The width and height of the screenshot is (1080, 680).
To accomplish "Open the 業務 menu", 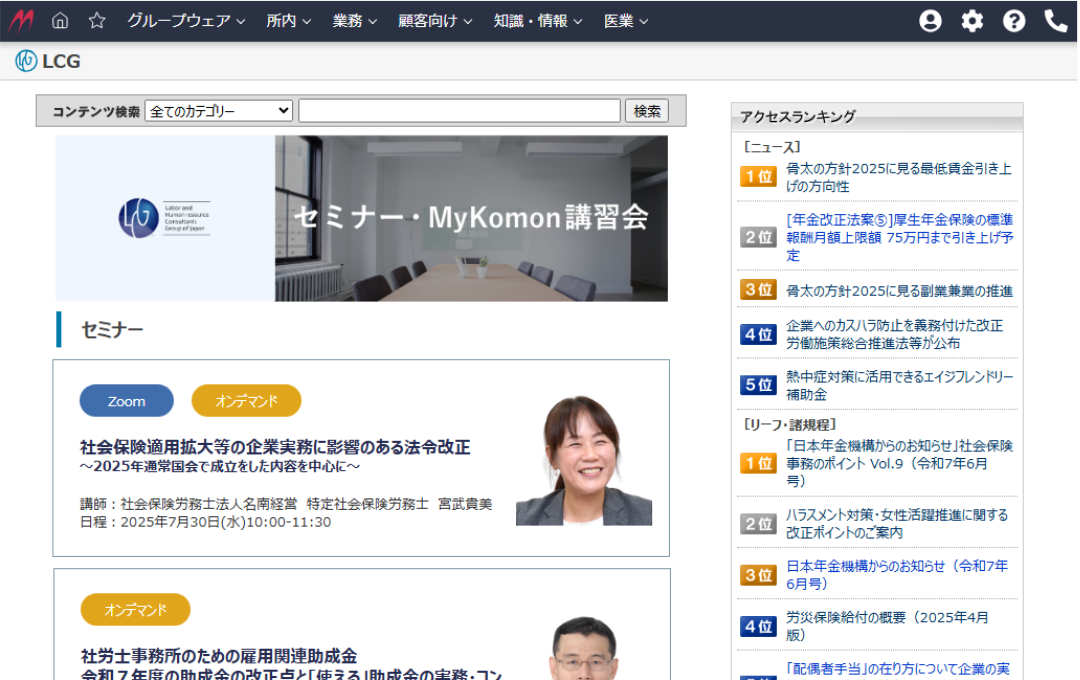I will (355, 21).
